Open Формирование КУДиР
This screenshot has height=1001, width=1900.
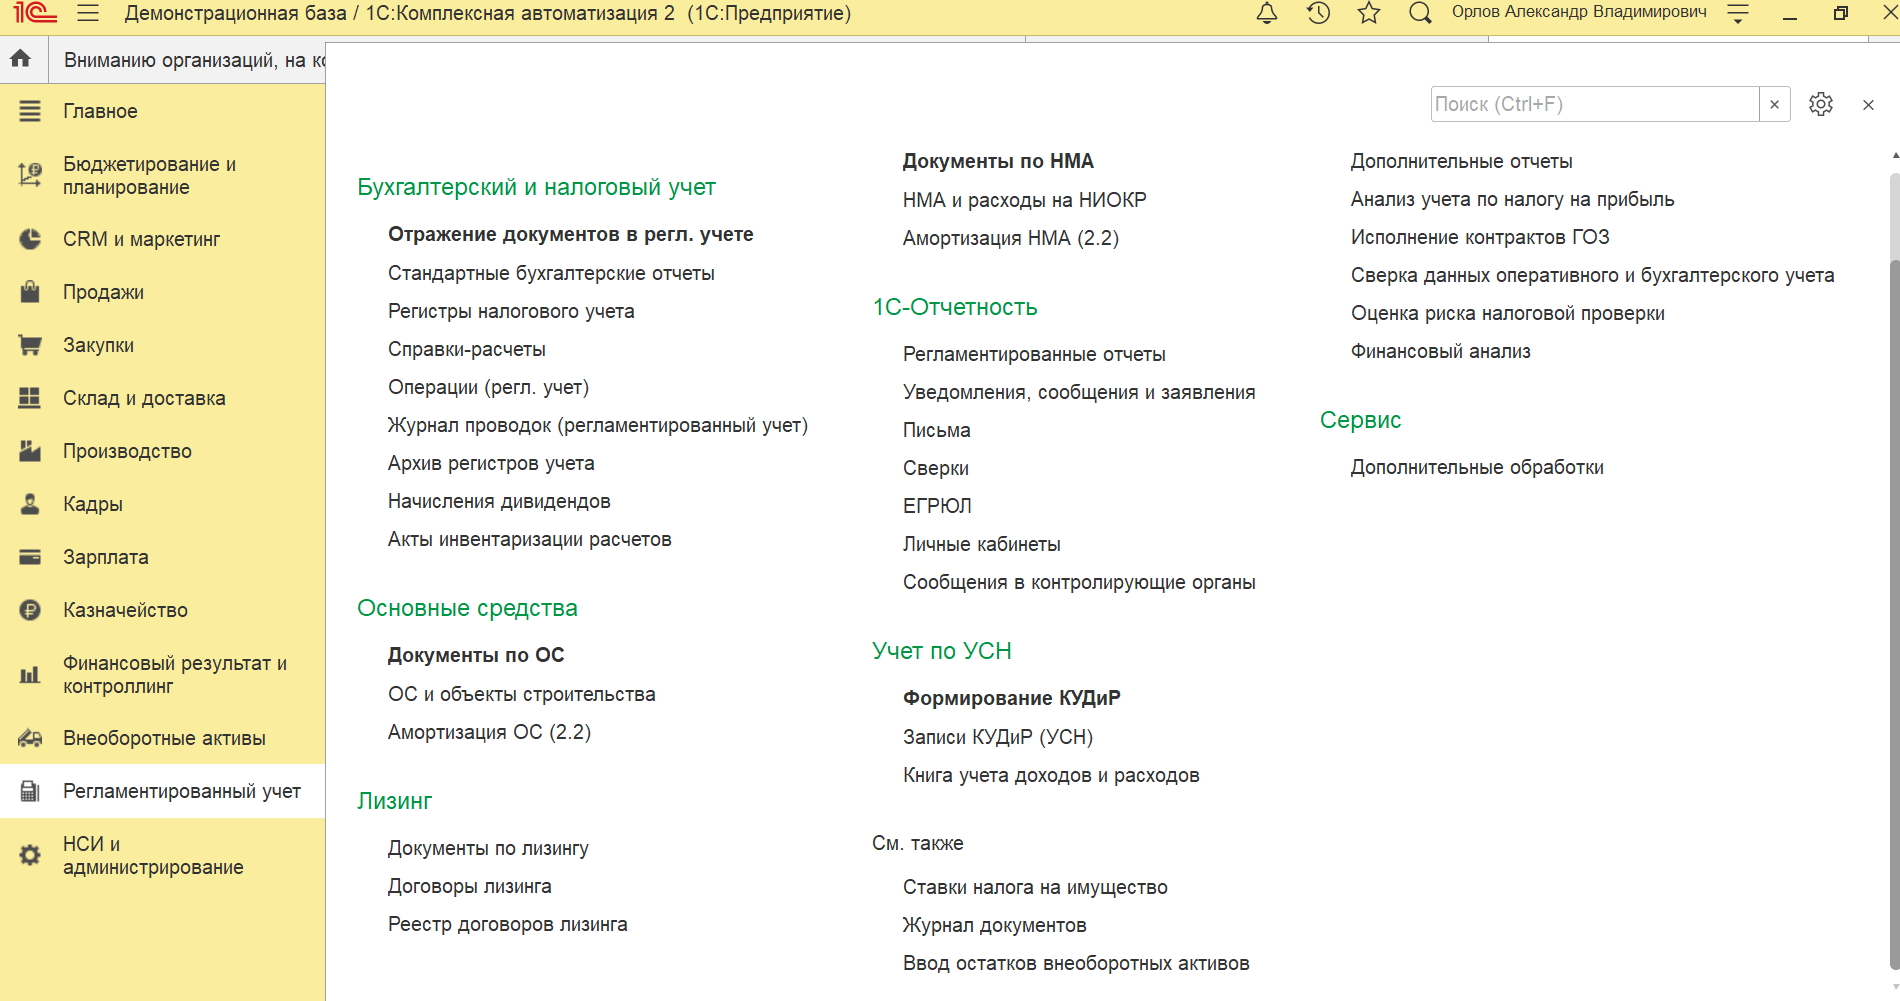point(1012,698)
